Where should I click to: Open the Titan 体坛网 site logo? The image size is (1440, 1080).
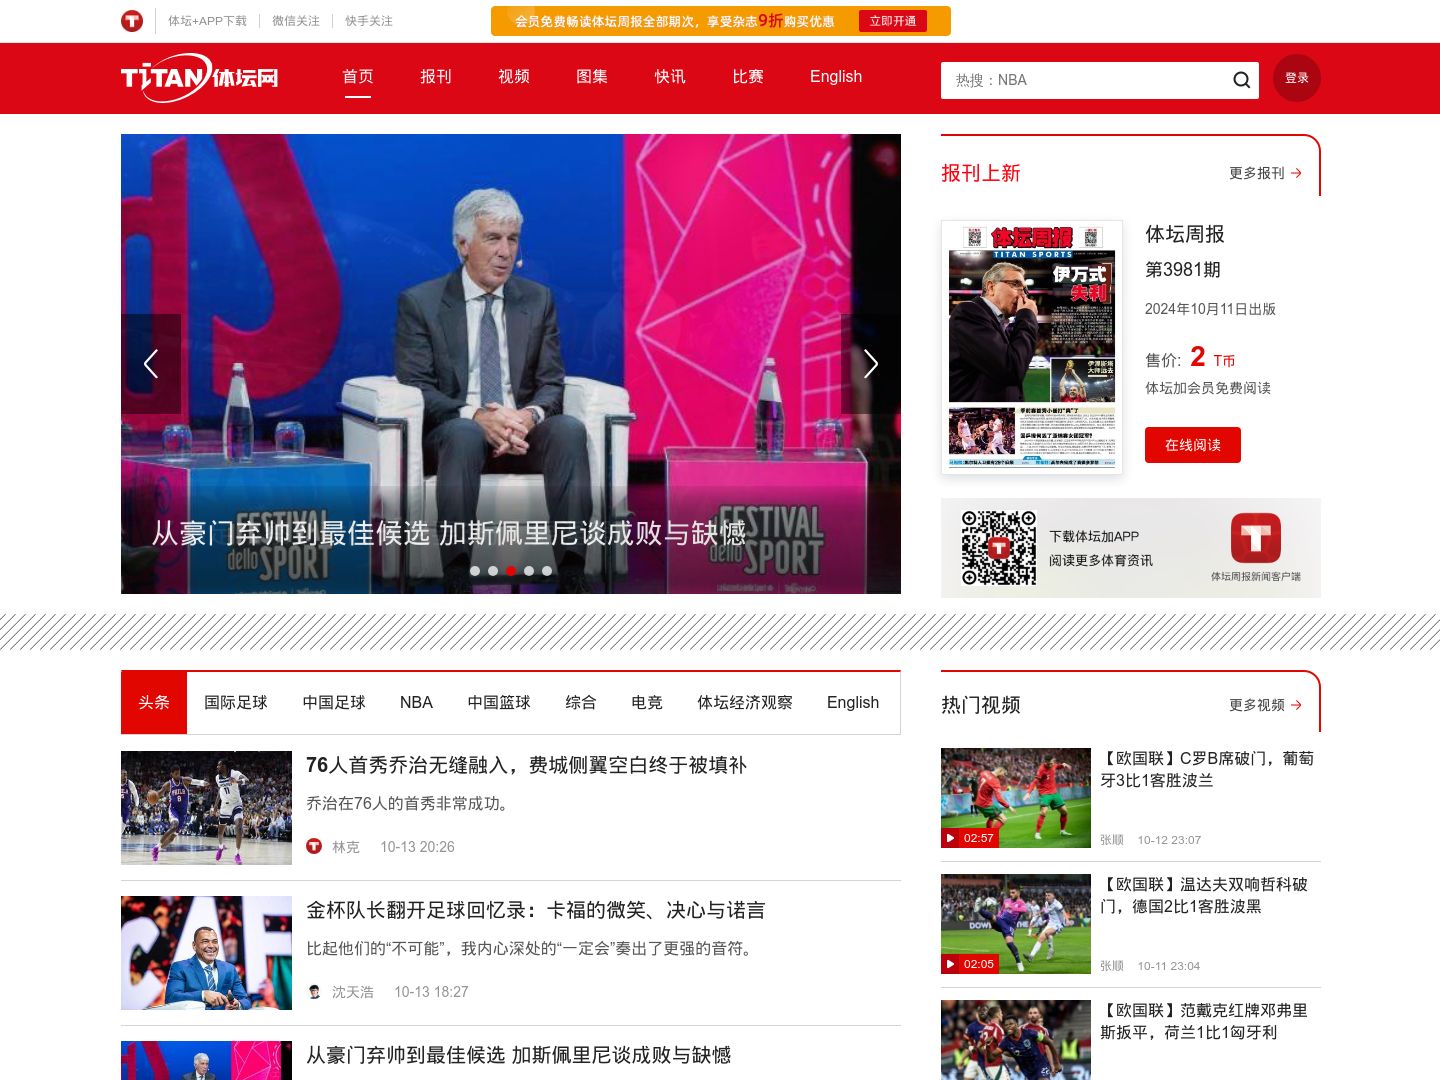point(200,78)
